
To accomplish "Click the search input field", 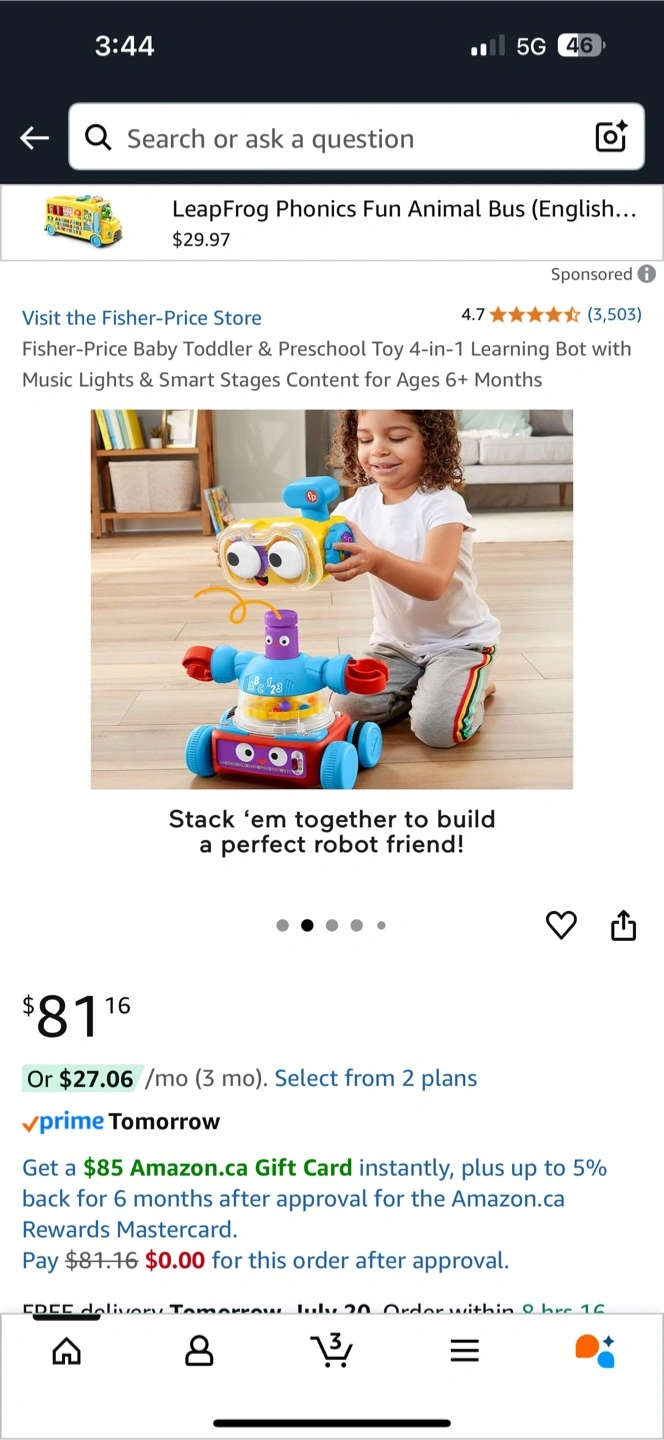I will pyautogui.click(x=356, y=137).
